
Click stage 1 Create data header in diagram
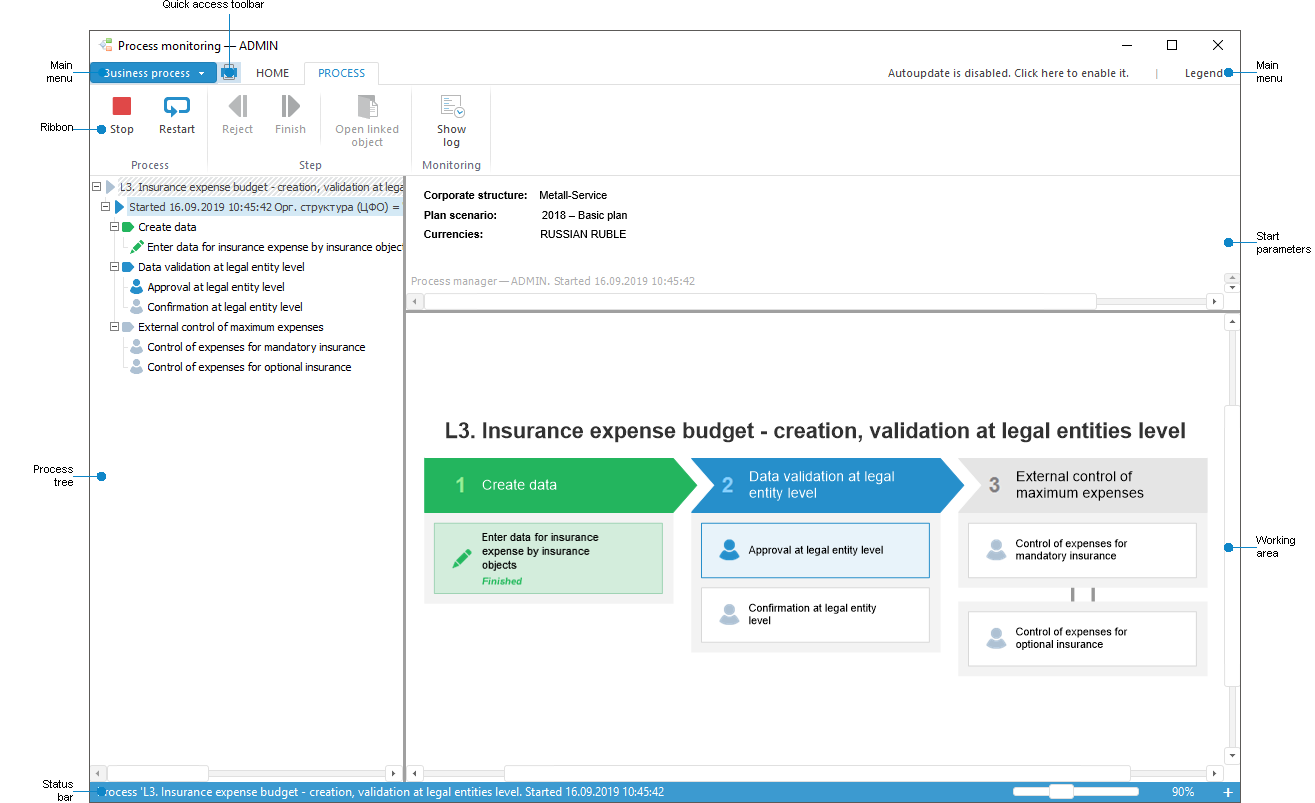[558, 485]
